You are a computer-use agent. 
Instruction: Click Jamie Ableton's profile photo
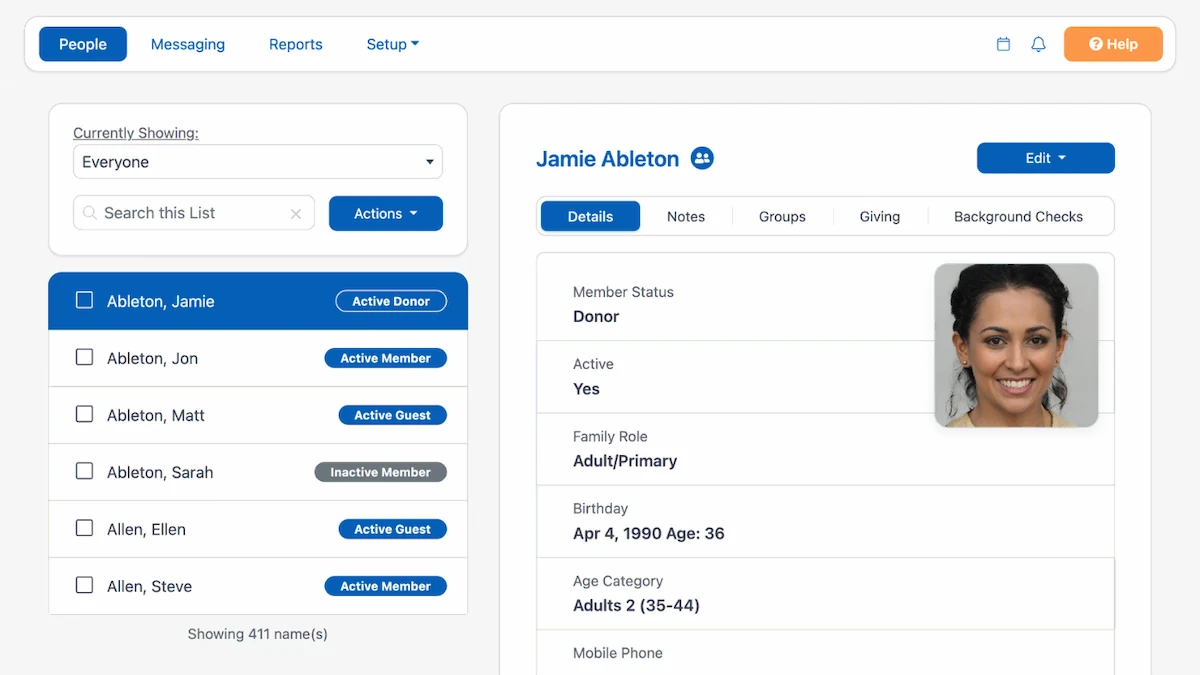(x=1016, y=345)
